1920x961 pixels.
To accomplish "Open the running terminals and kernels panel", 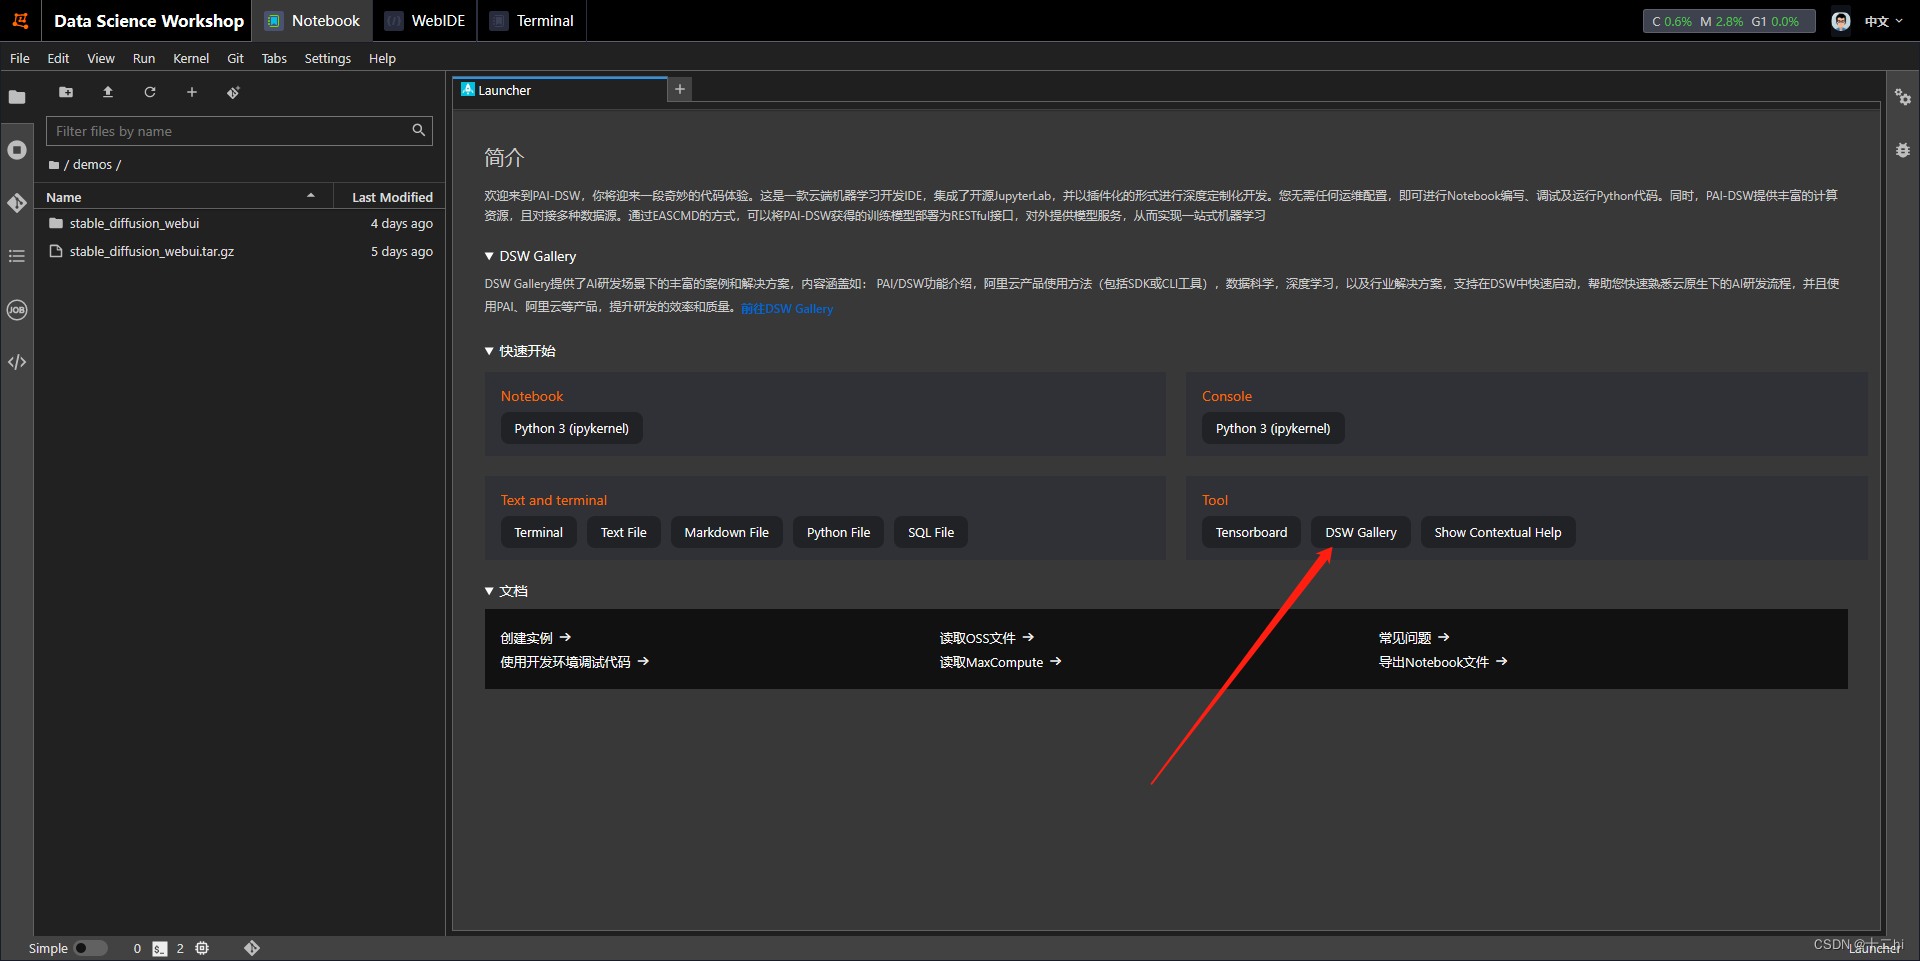I will point(17,150).
